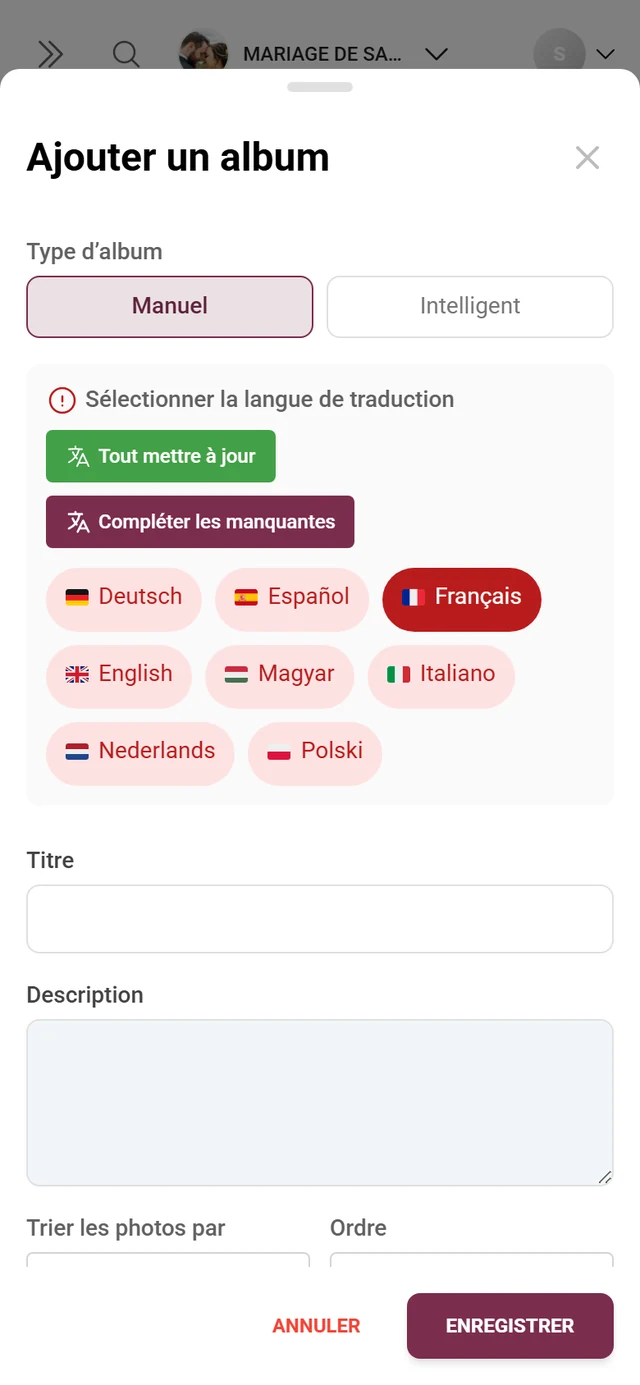This screenshot has width=640, height=1385.
Task: Expand the user account chevron
Action: click(x=605, y=54)
